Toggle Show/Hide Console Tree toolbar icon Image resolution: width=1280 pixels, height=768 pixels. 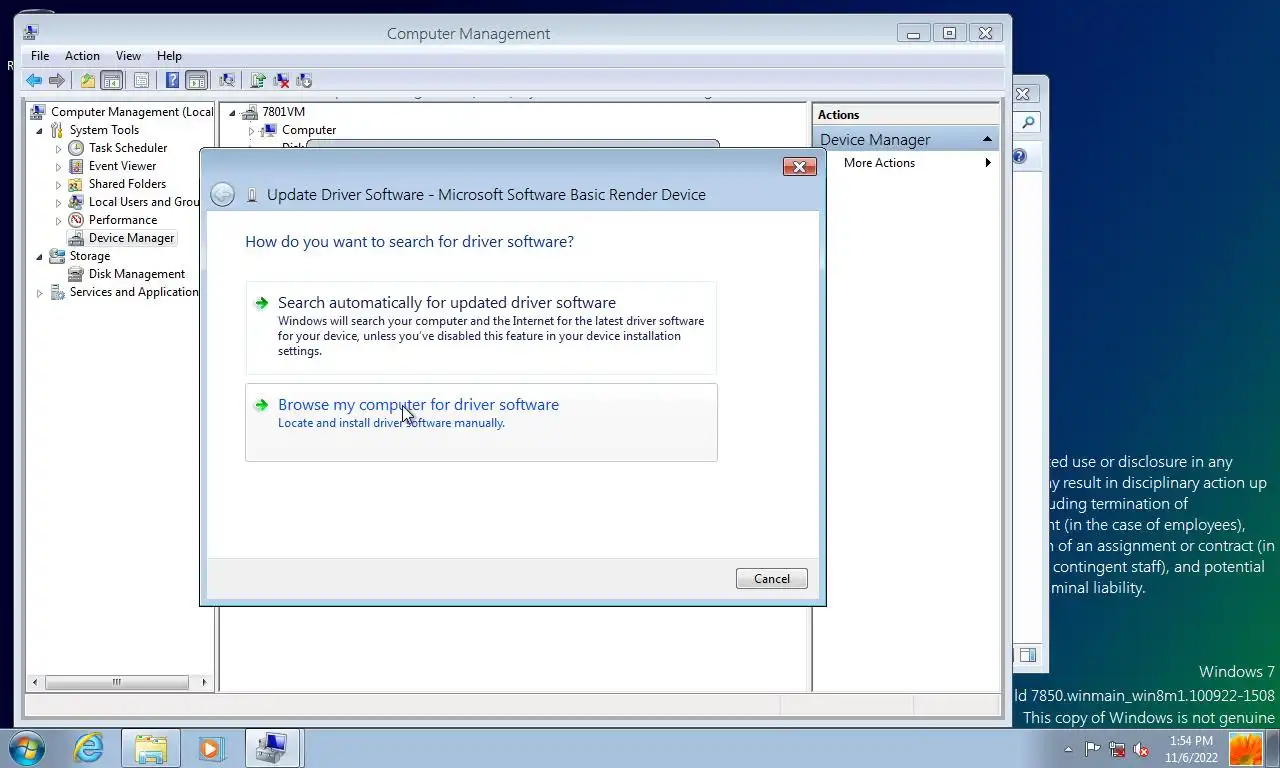112,80
